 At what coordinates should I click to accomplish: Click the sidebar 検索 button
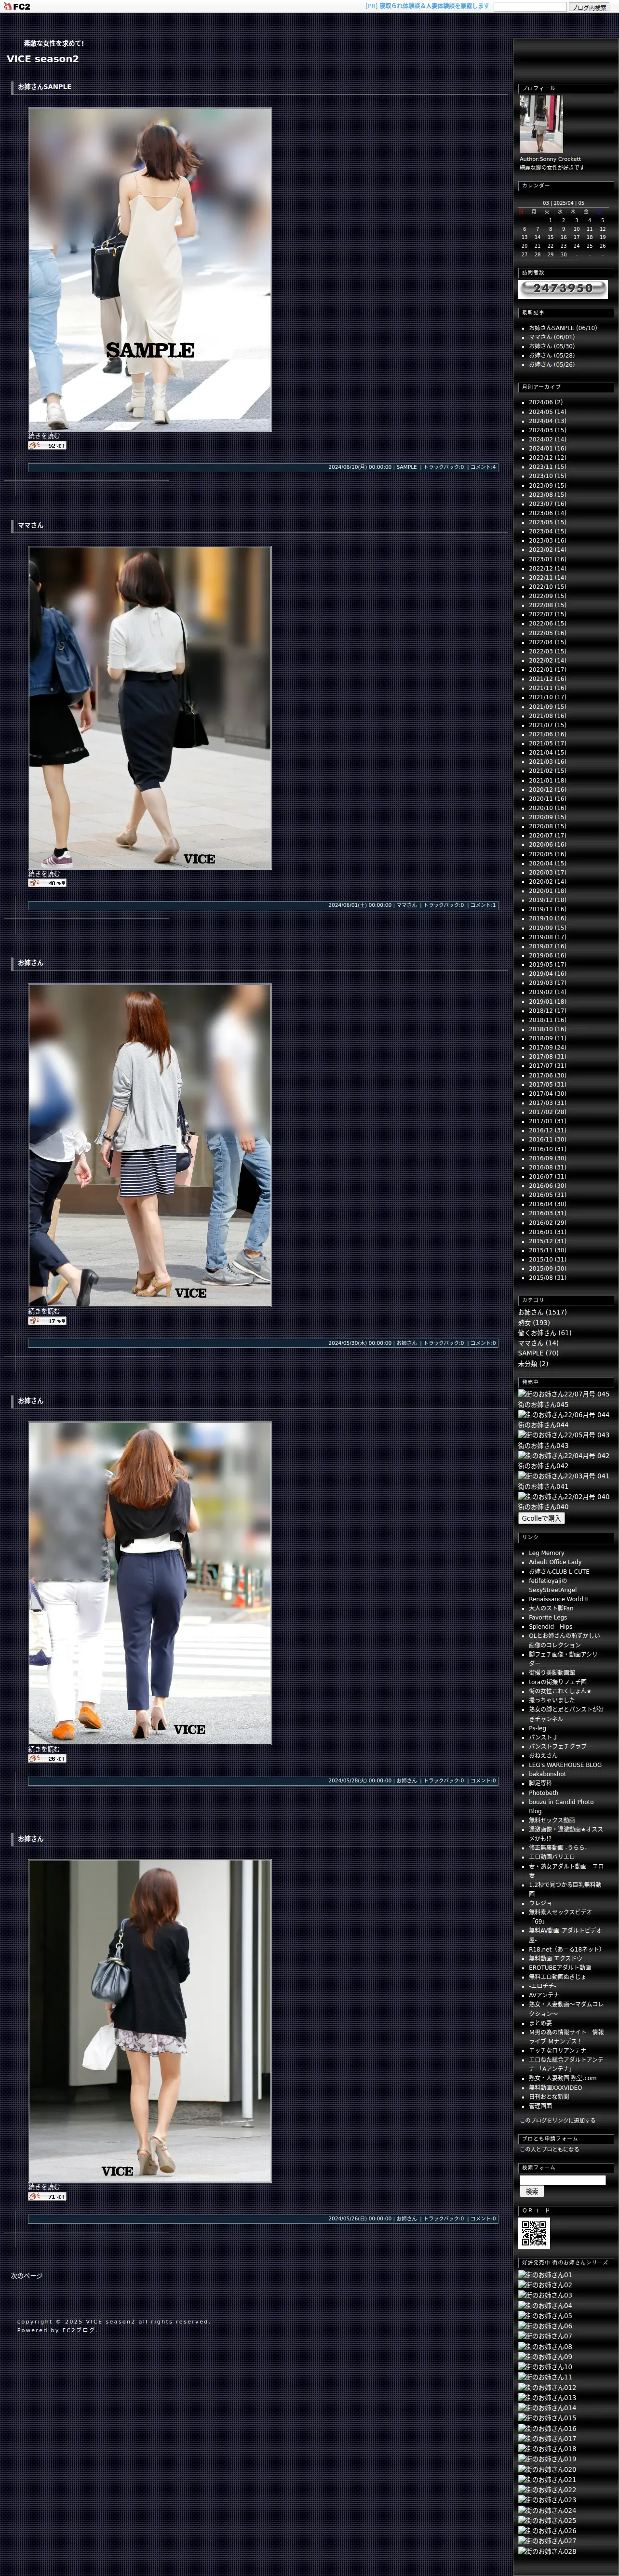pyautogui.click(x=532, y=2191)
